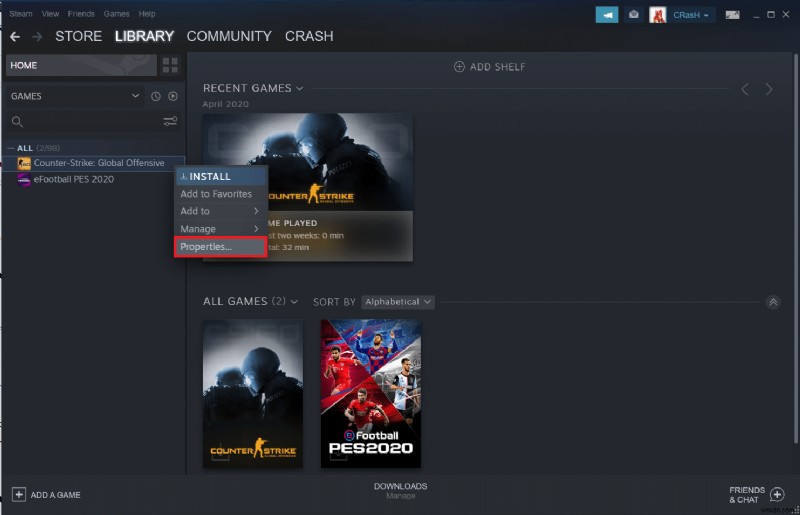
Task: Click the back navigation arrow
Action: [x=15, y=37]
